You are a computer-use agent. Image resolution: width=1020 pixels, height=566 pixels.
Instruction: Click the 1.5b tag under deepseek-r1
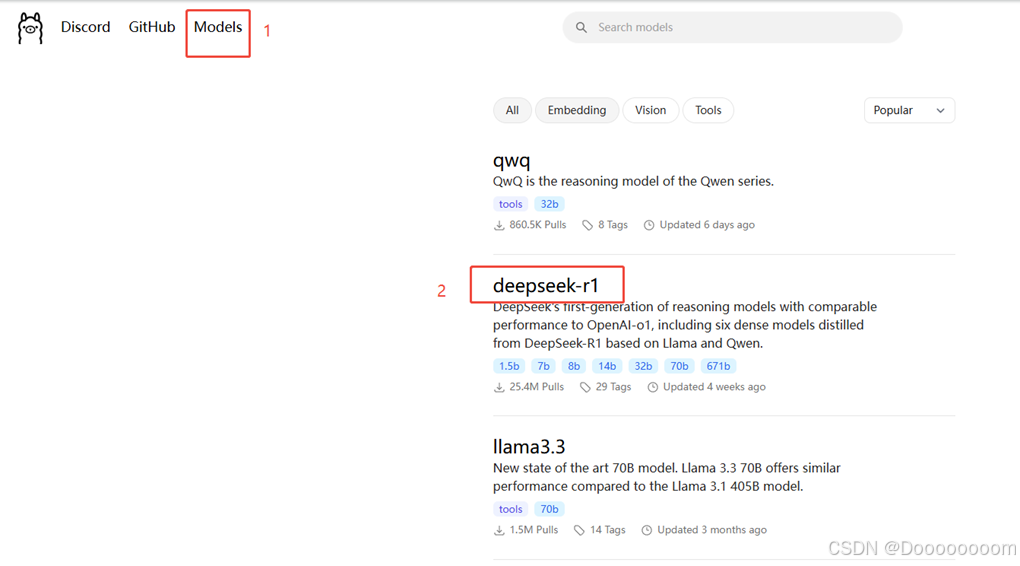click(509, 366)
